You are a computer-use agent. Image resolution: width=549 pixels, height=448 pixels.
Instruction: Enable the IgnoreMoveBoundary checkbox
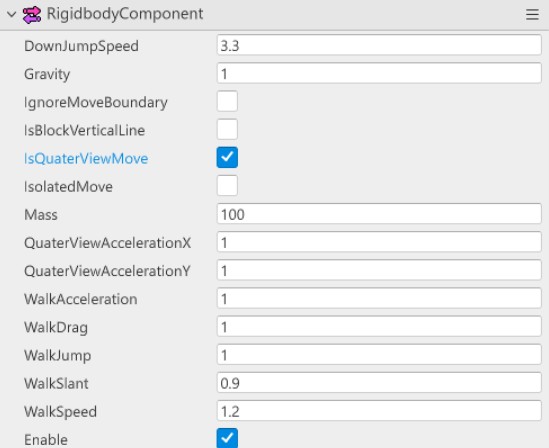coord(227,101)
